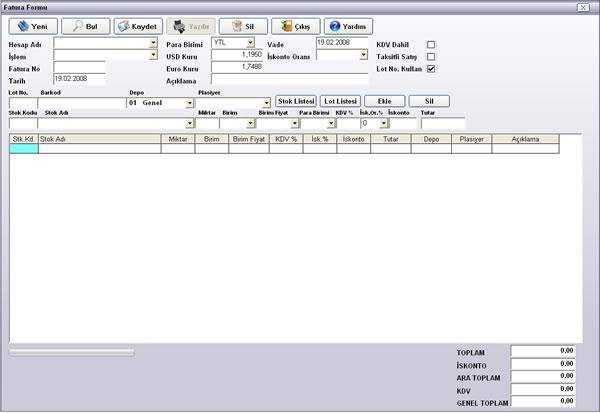Expand the line-item Para Birimi dropdown
The image size is (600, 413).
point(331,123)
